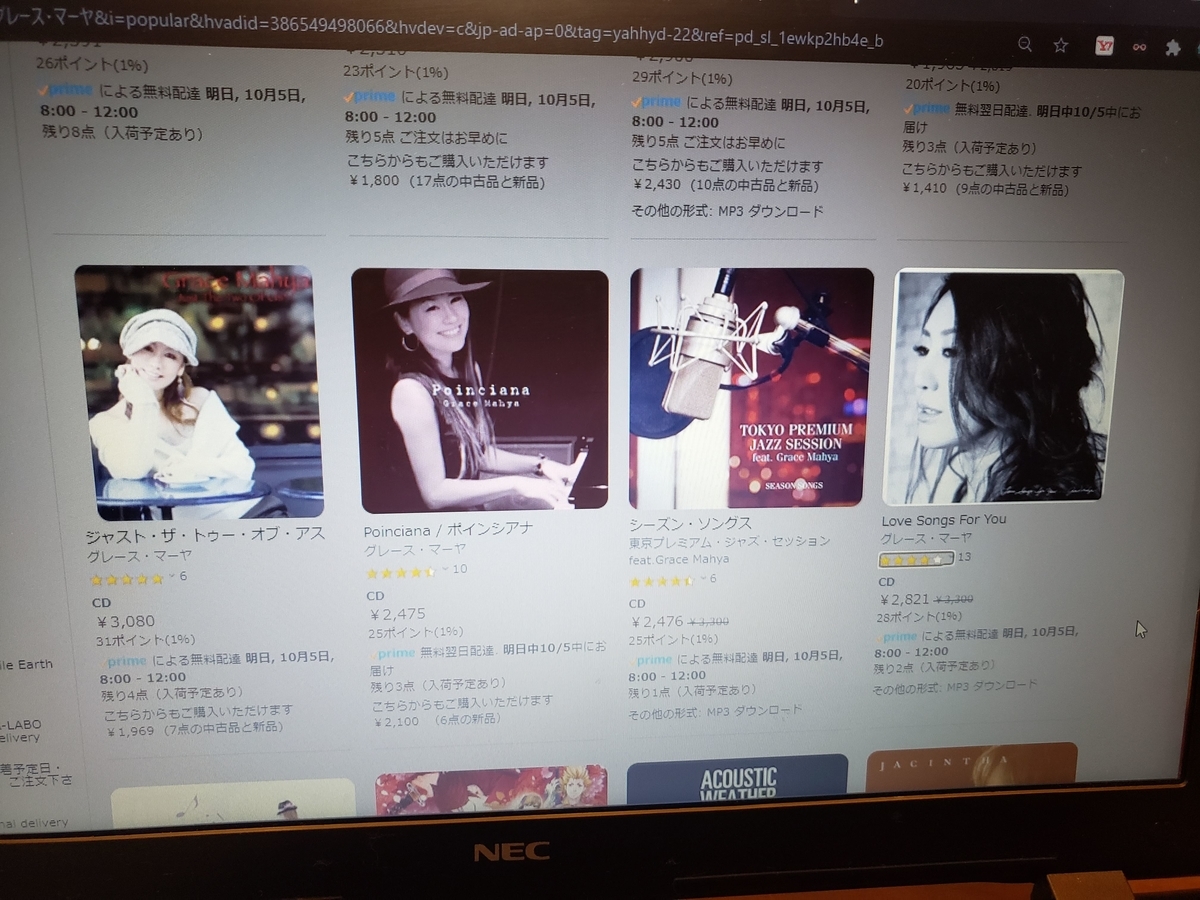
Task: Open the Yahoo Japan extension icon
Action: pos(1104,46)
